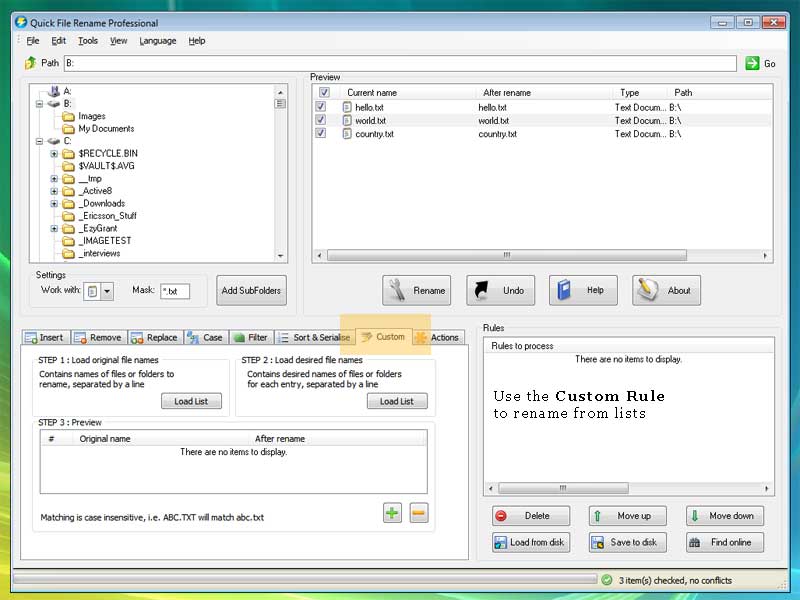This screenshot has height=600, width=800.
Task: Toggle the select-all checkbox in Preview header
Action: tap(324, 92)
